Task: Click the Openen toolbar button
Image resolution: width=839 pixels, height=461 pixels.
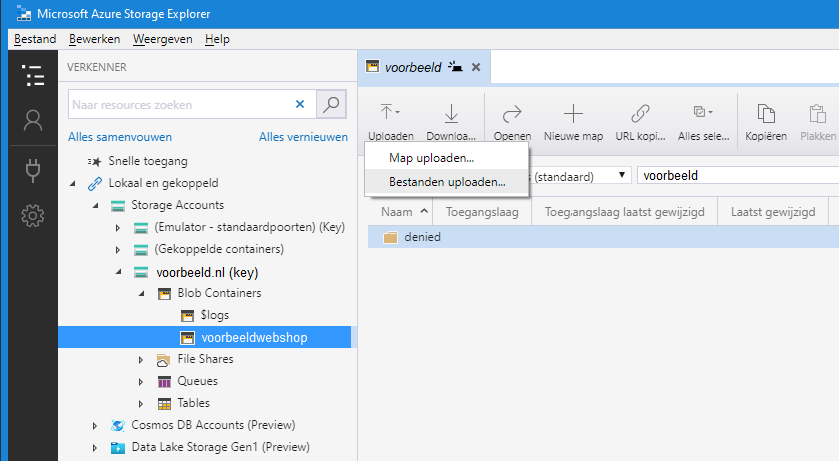Action: coord(512,122)
